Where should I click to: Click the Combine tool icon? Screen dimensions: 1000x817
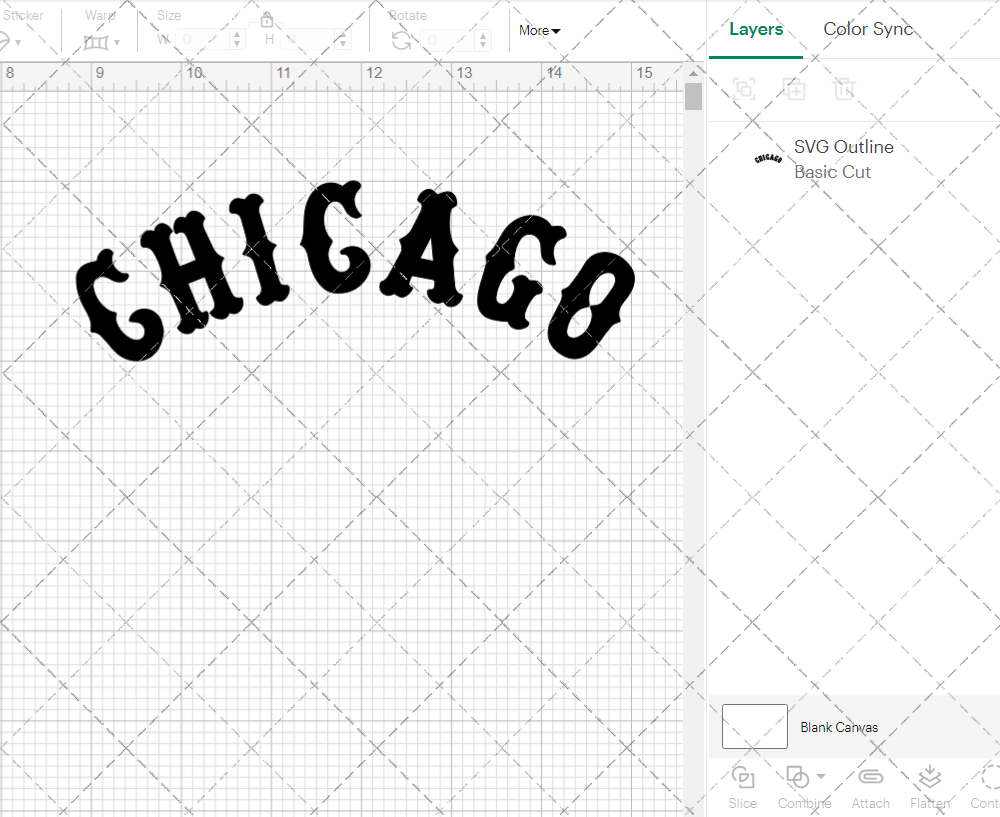[x=797, y=777]
